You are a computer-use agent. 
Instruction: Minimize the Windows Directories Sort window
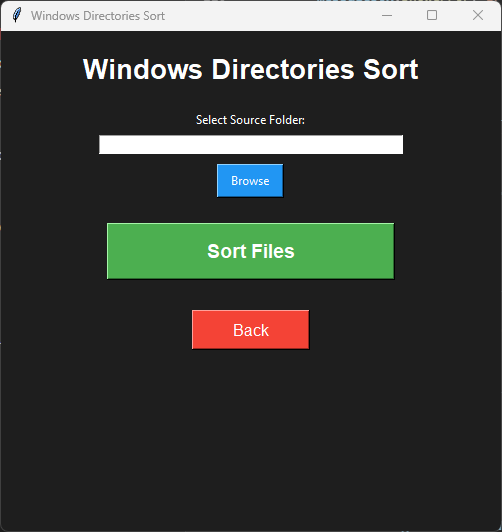tap(387, 15)
